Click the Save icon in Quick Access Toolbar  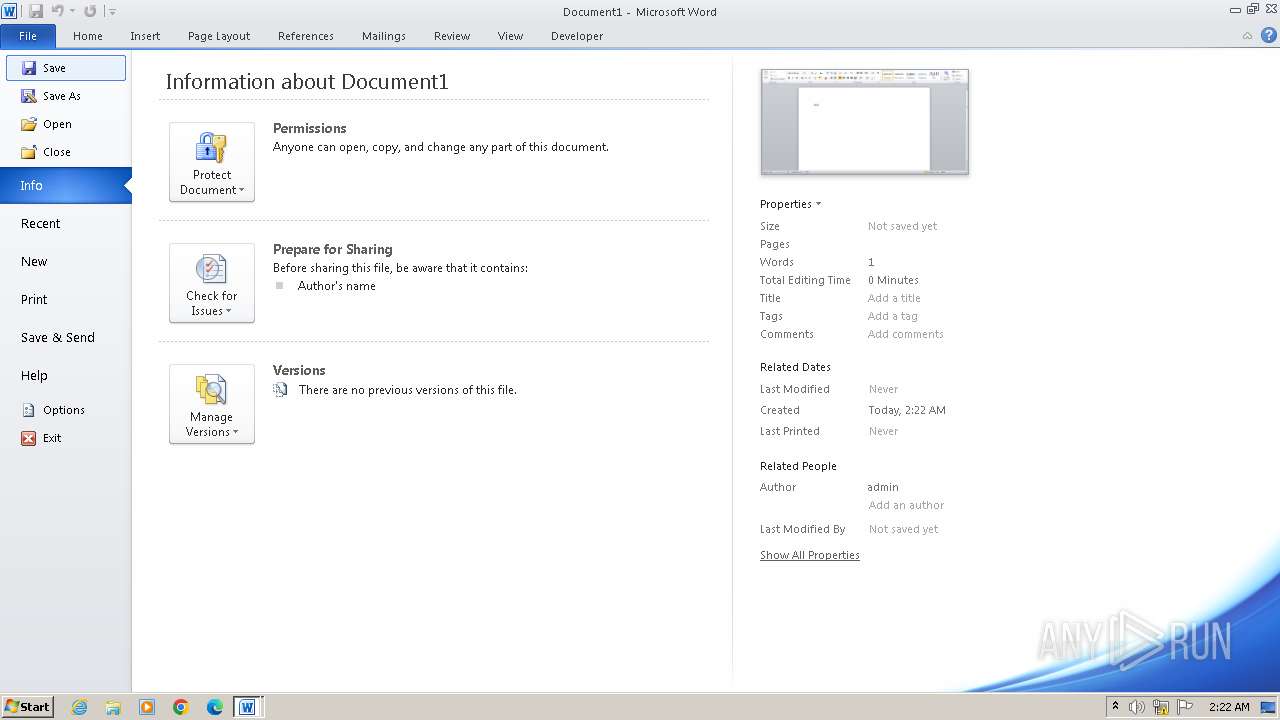(36, 11)
